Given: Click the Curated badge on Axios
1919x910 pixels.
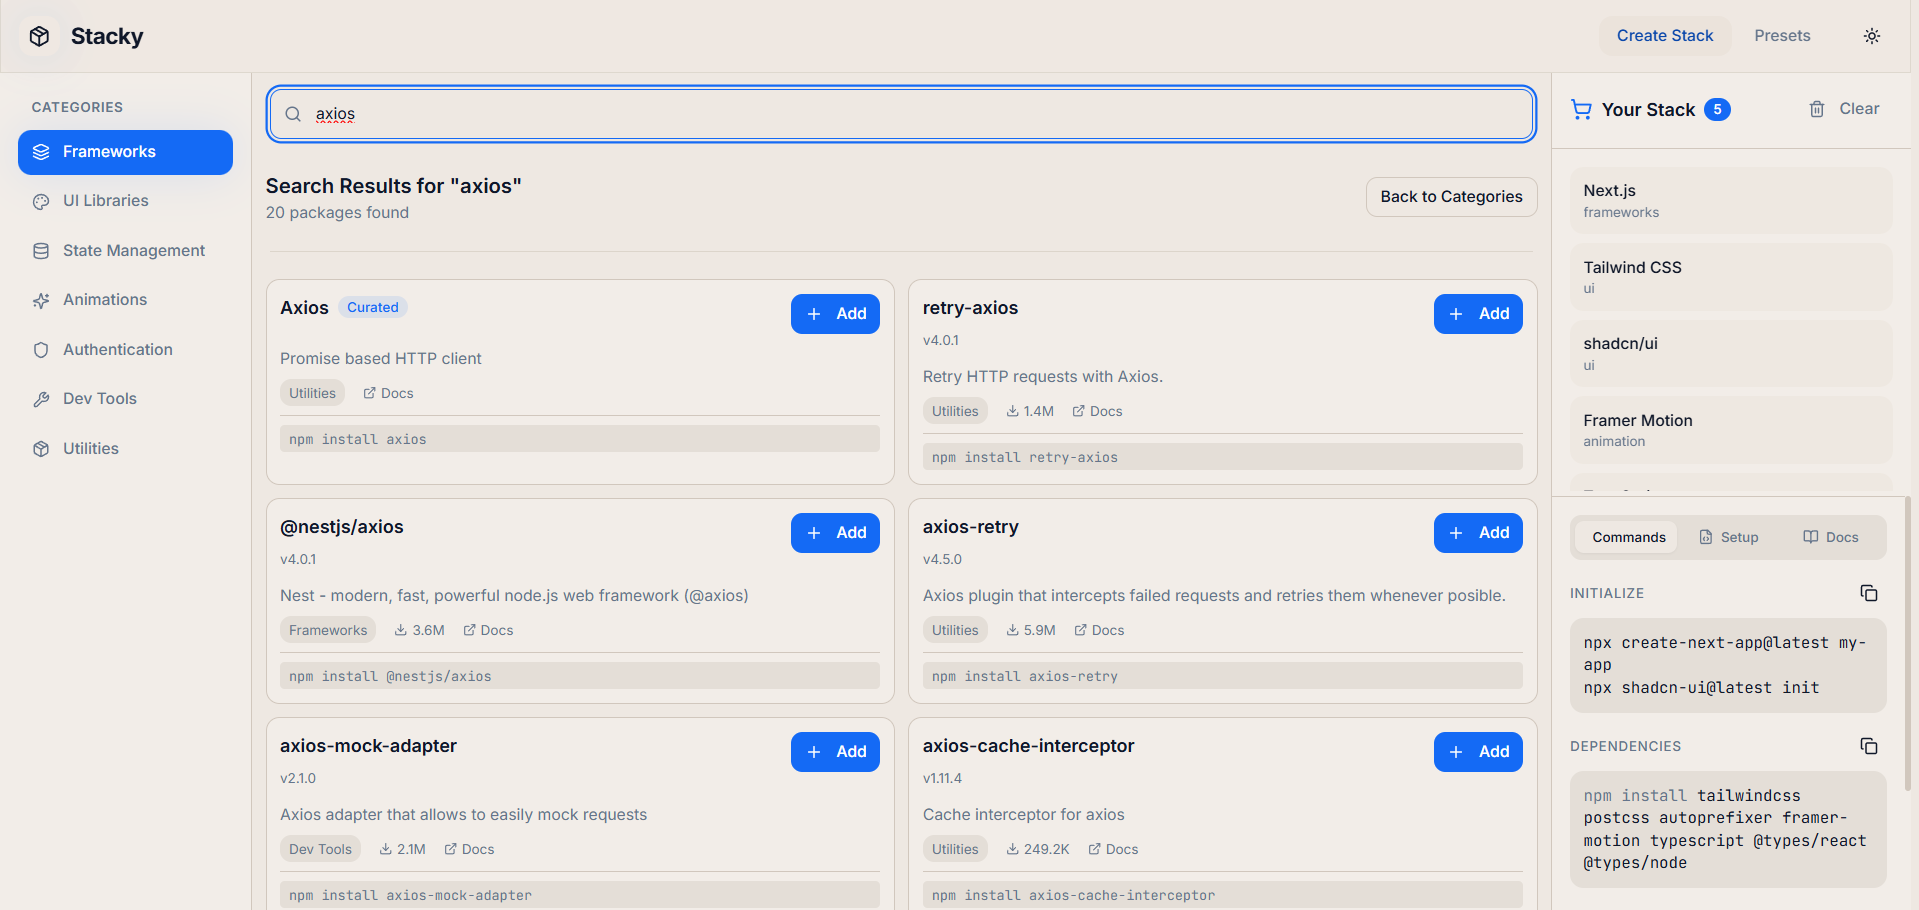Looking at the screenshot, I should 373,307.
